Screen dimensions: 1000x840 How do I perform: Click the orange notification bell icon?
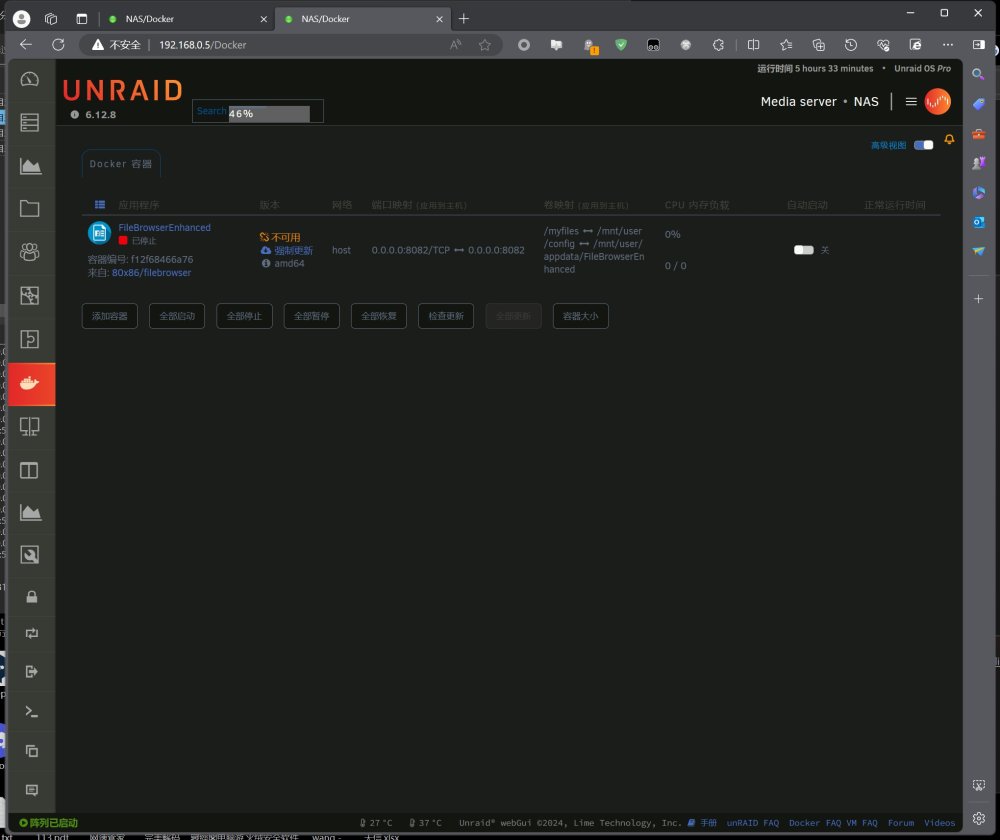(949, 140)
